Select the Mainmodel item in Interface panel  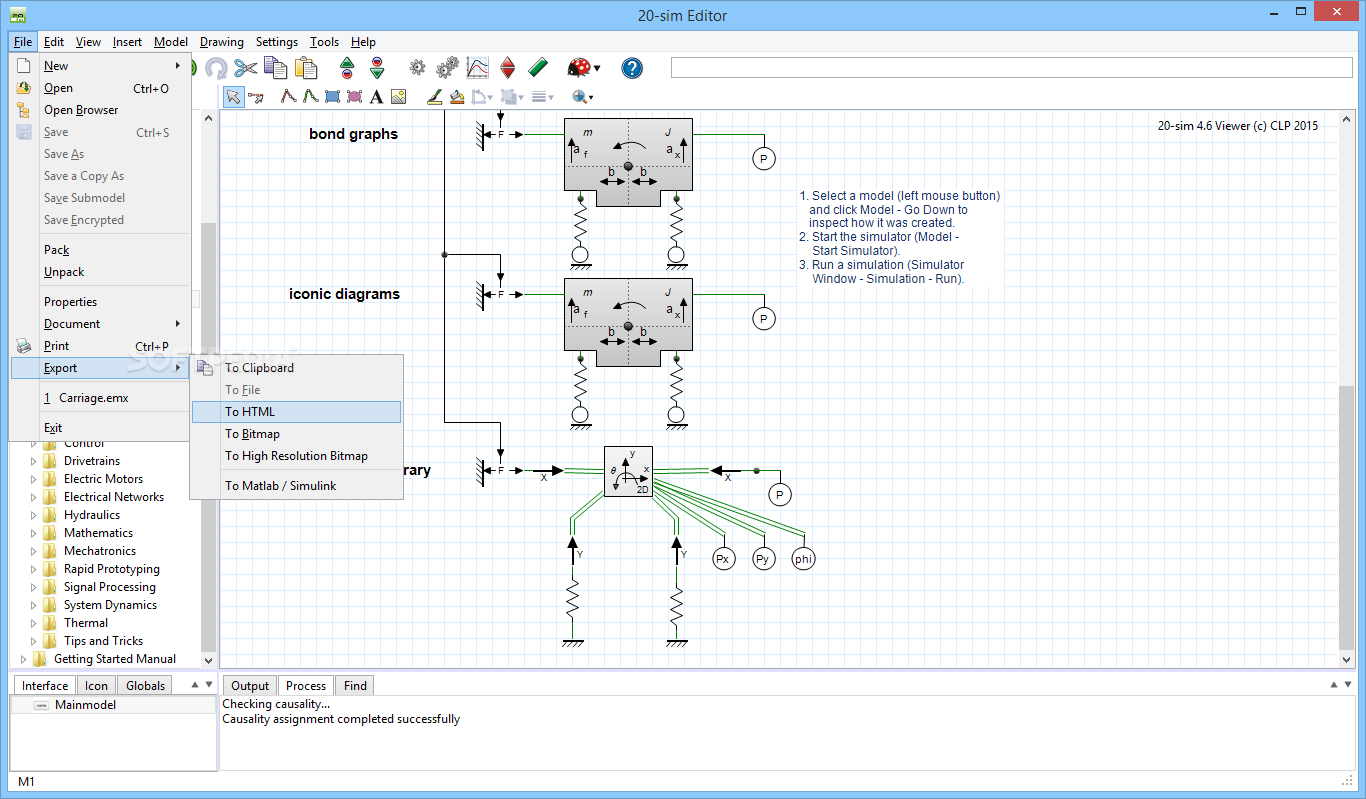(113, 705)
